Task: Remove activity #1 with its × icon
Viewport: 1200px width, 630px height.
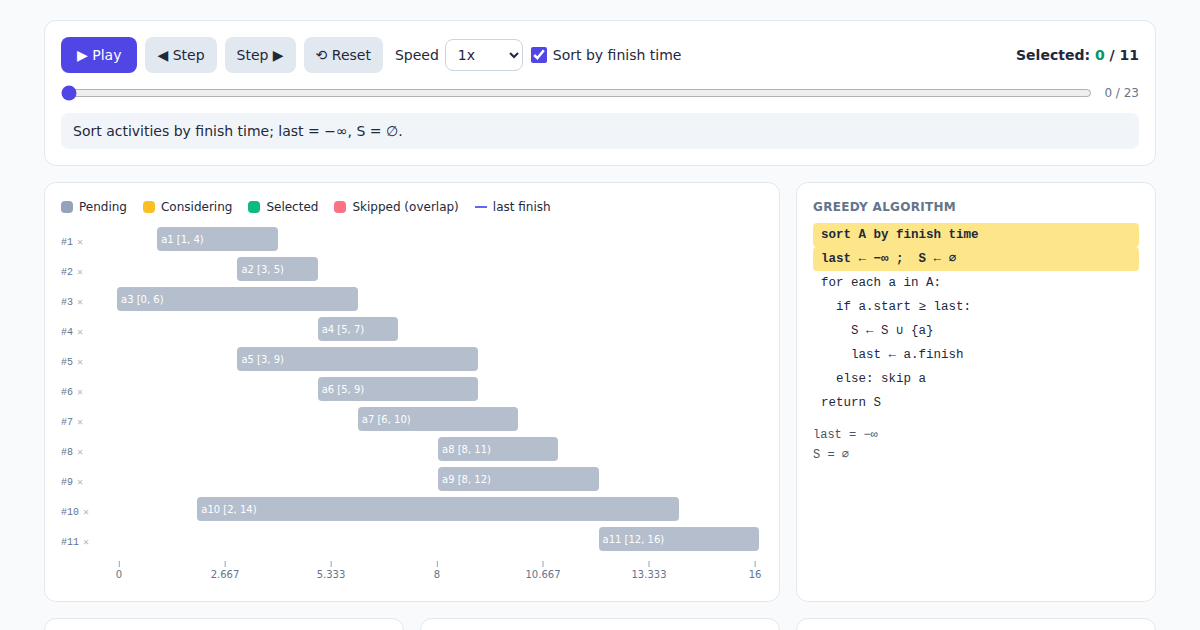Action: coord(80,242)
